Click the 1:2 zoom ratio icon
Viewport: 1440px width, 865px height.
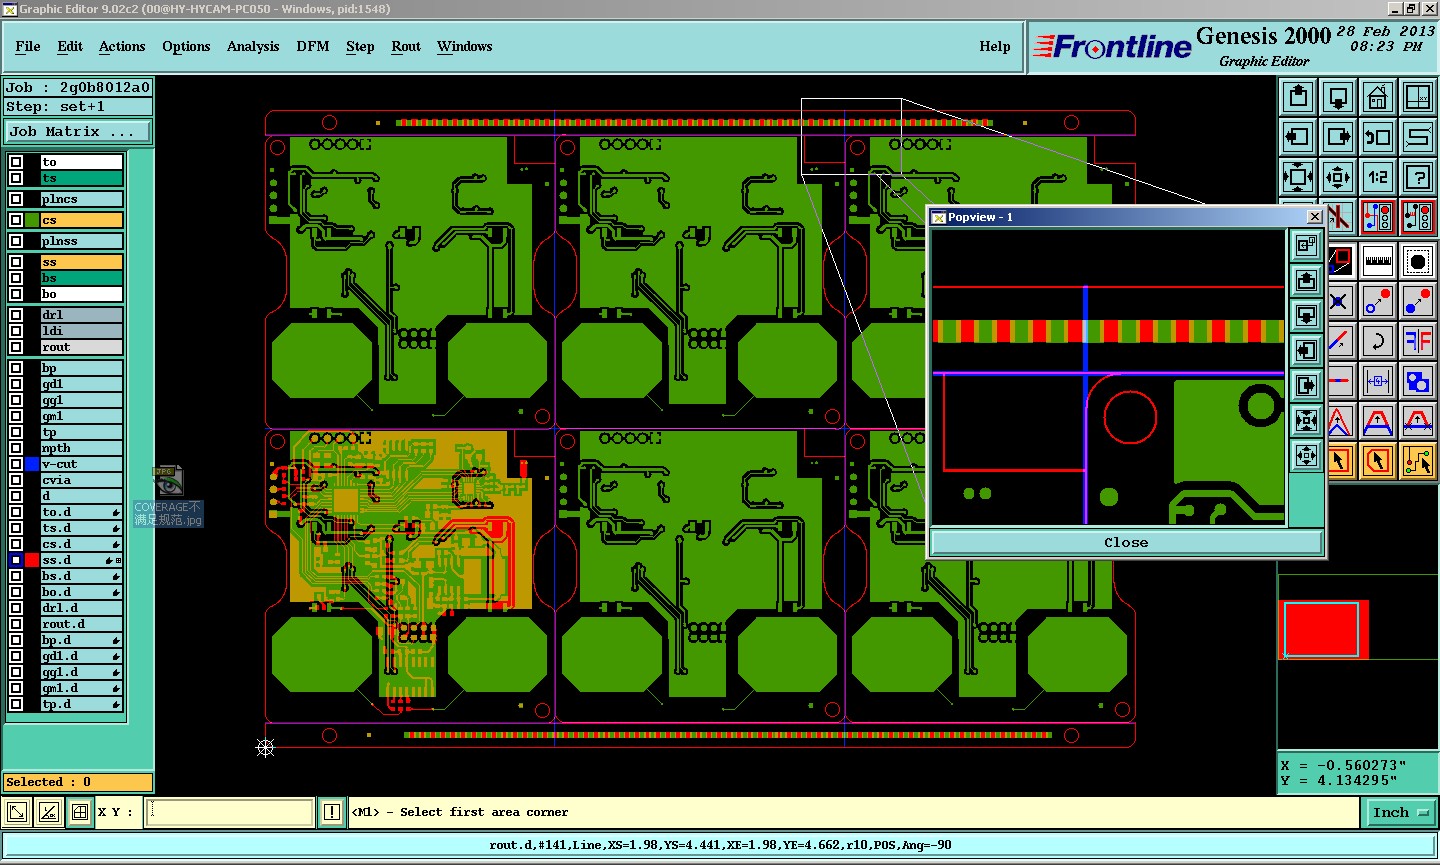click(1378, 177)
